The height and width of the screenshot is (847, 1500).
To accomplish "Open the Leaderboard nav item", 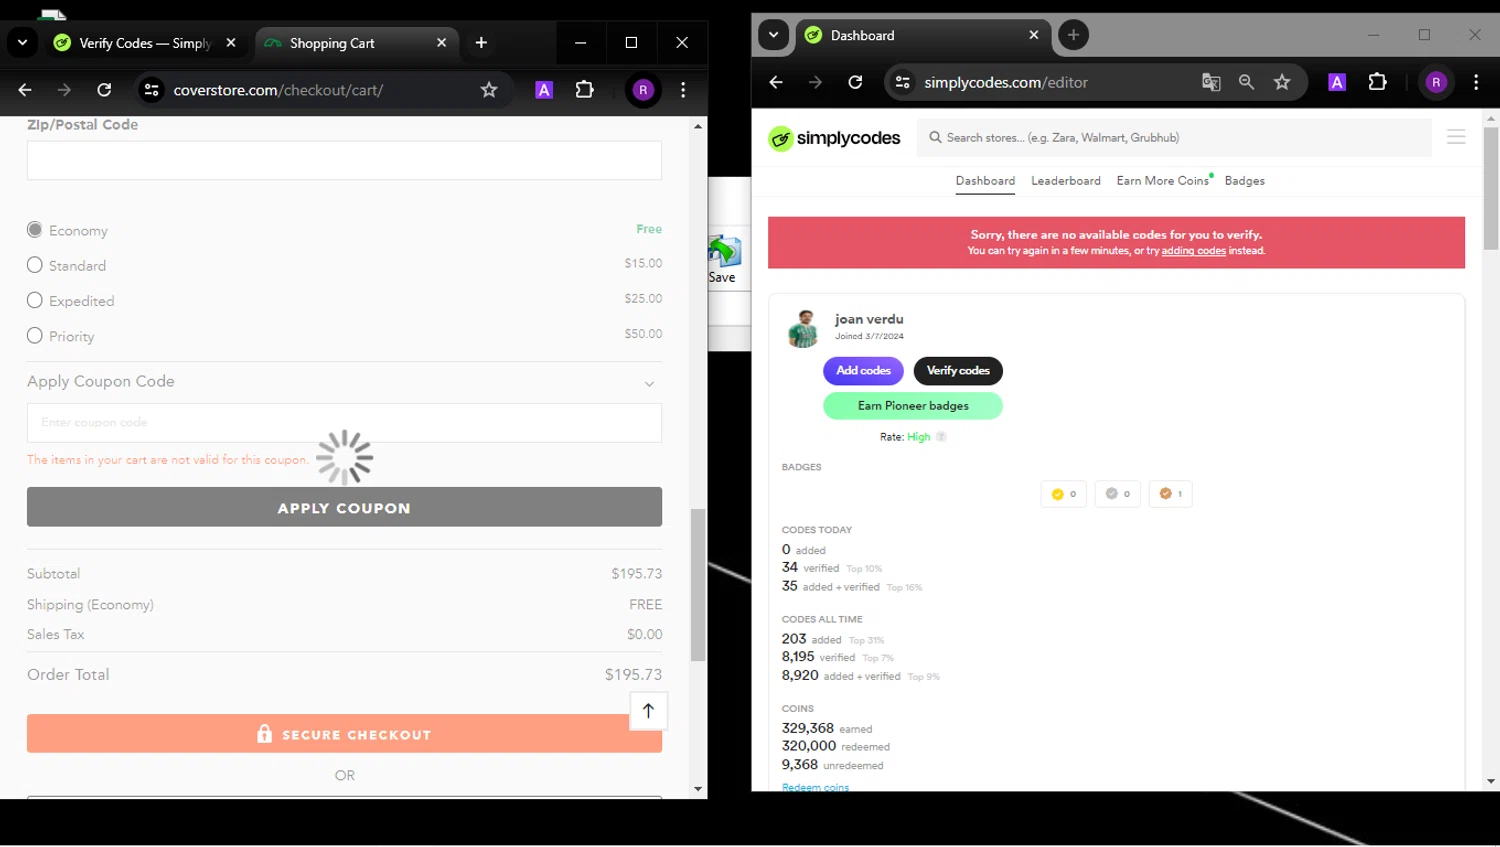I will coord(1066,181).
